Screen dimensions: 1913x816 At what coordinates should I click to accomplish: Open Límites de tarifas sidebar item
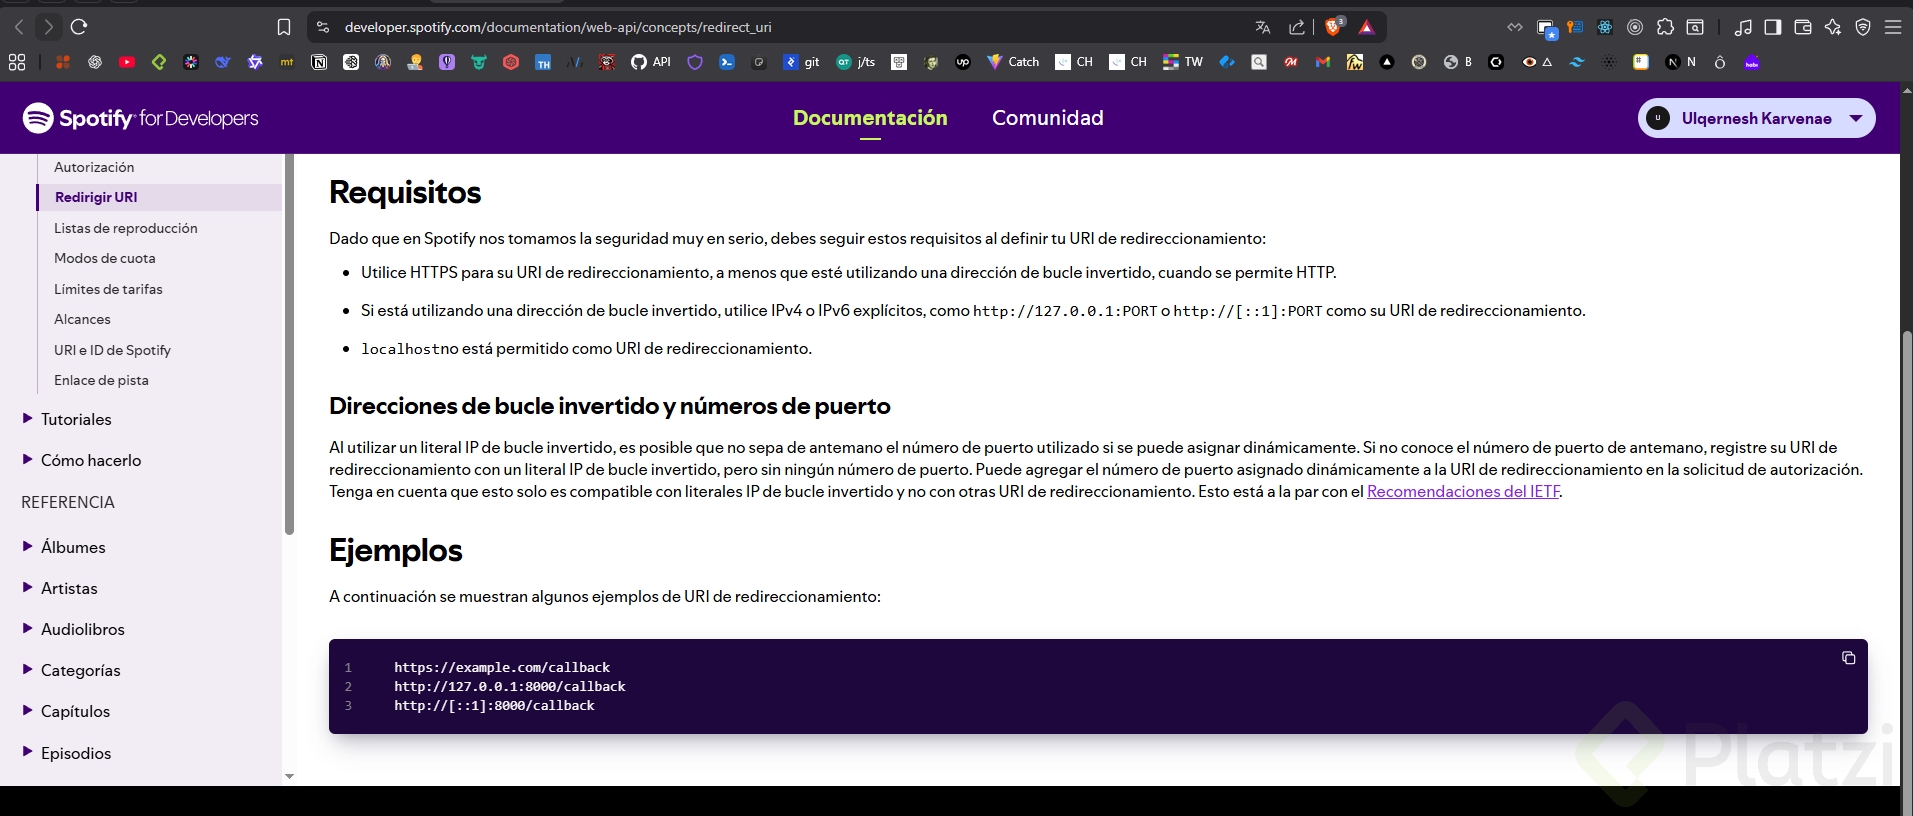click(108, 289)
